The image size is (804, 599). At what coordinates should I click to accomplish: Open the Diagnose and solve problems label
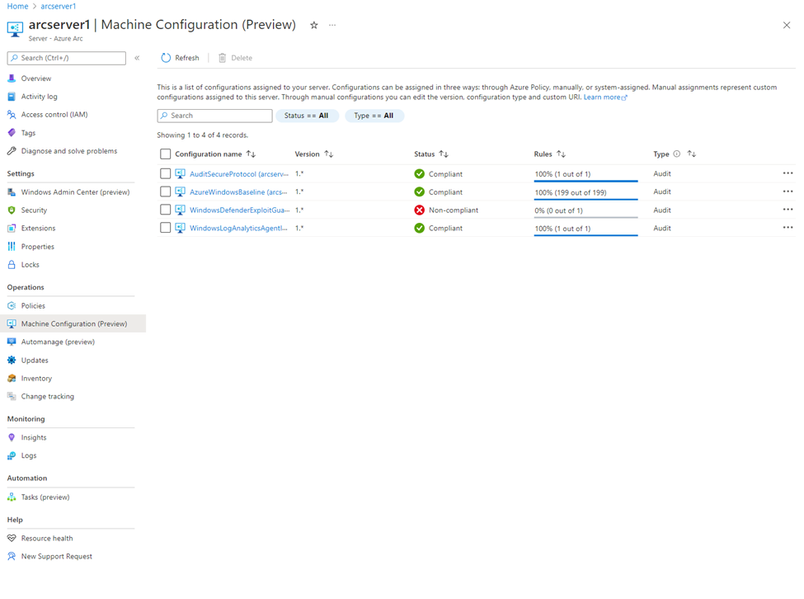(69, 151)
